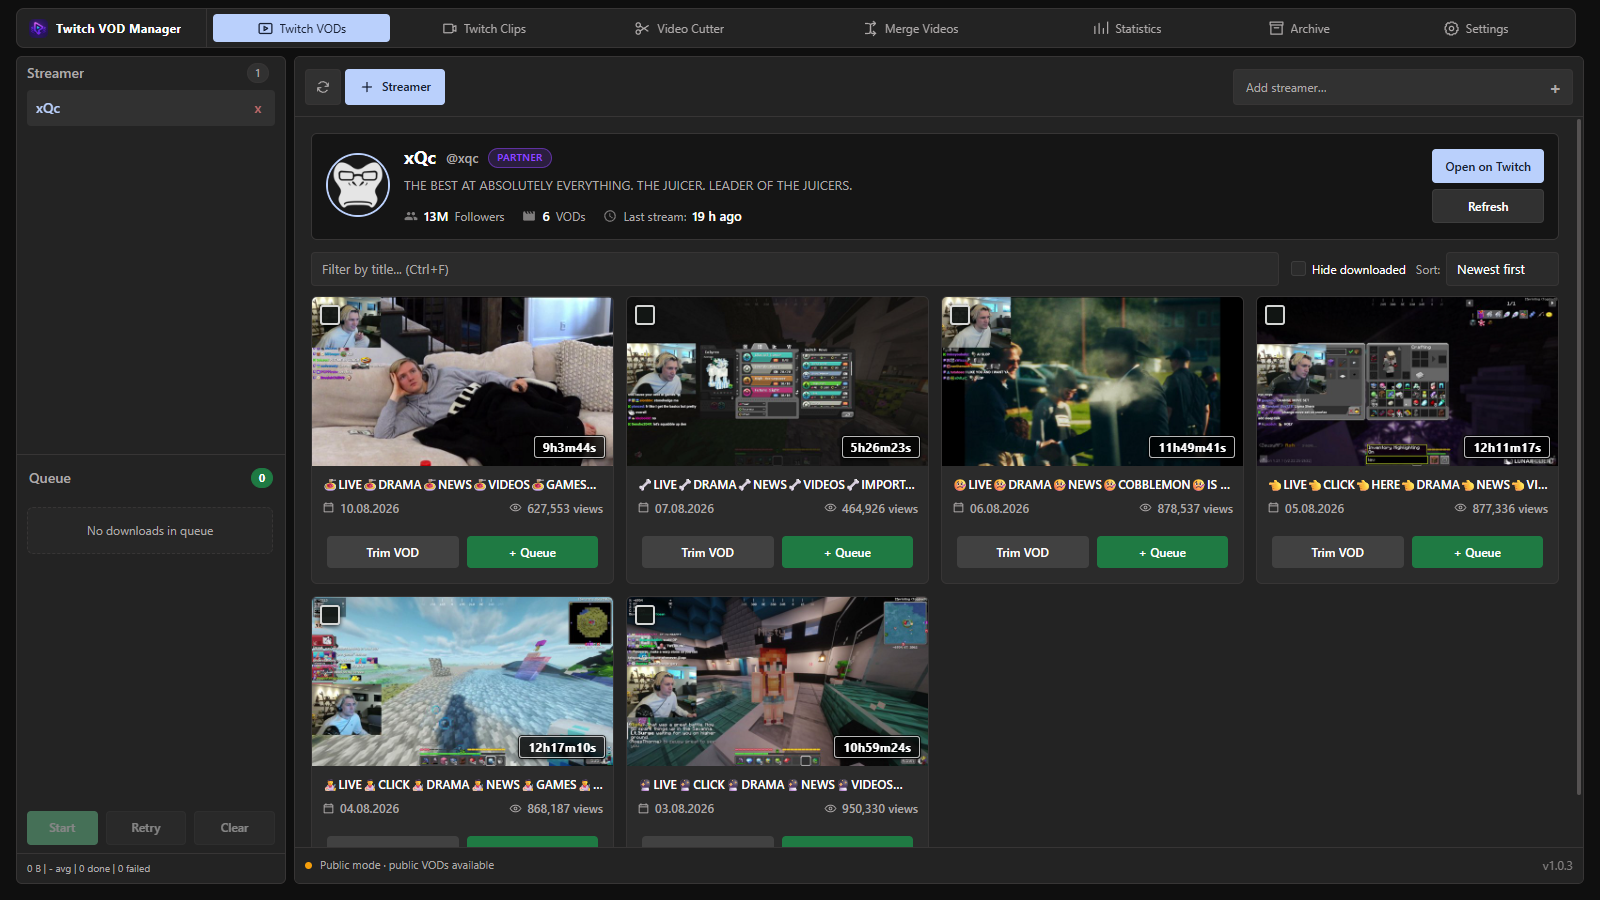
Task: Click the Refresh profile button
Action: pyautogui.click(x=1488, y=206)
